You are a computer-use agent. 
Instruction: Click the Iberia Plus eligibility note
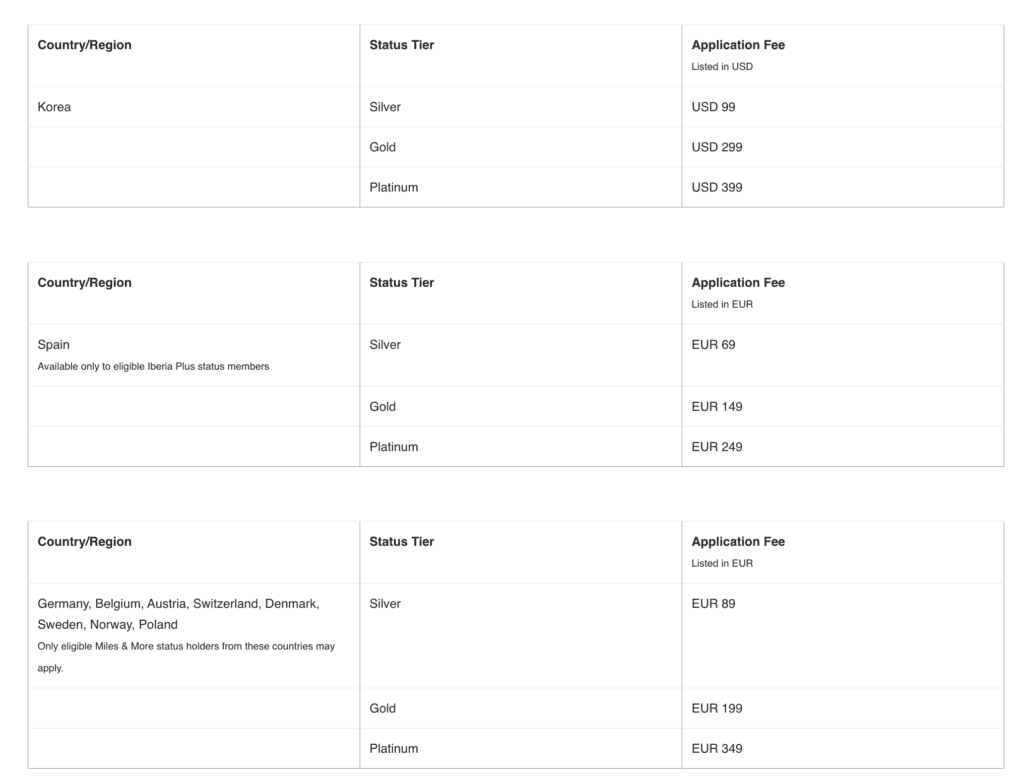click(153, 366)
